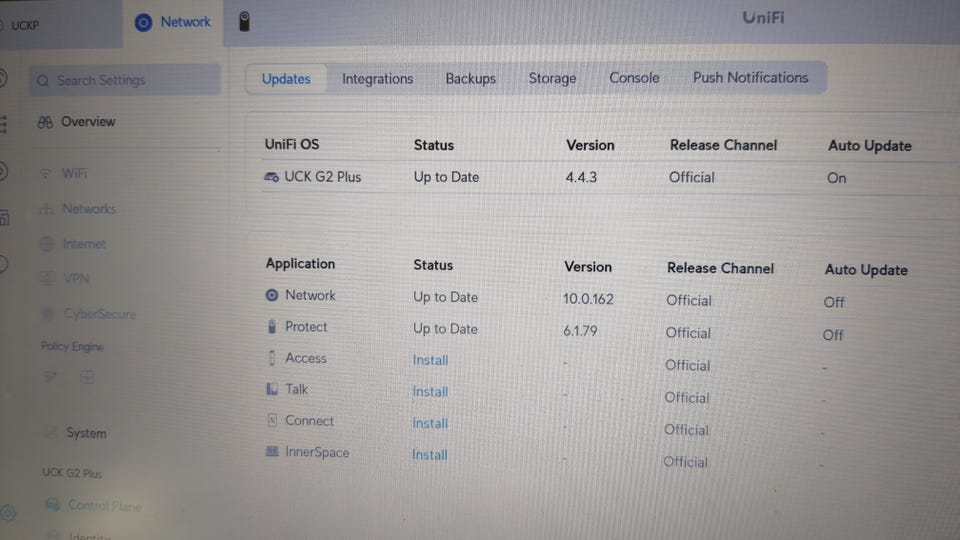The image size is (960, 540).
Task: Click the Search Settings input field
Action: pos(125,80)
